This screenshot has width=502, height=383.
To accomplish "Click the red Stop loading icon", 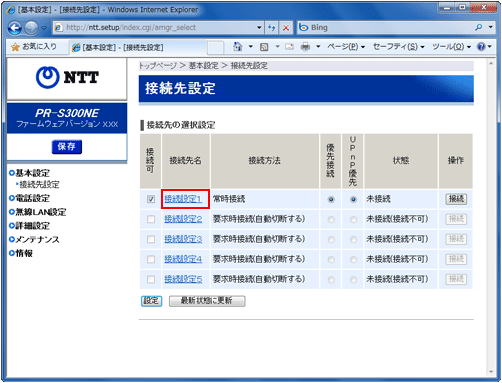I will (x=286, y=28).
